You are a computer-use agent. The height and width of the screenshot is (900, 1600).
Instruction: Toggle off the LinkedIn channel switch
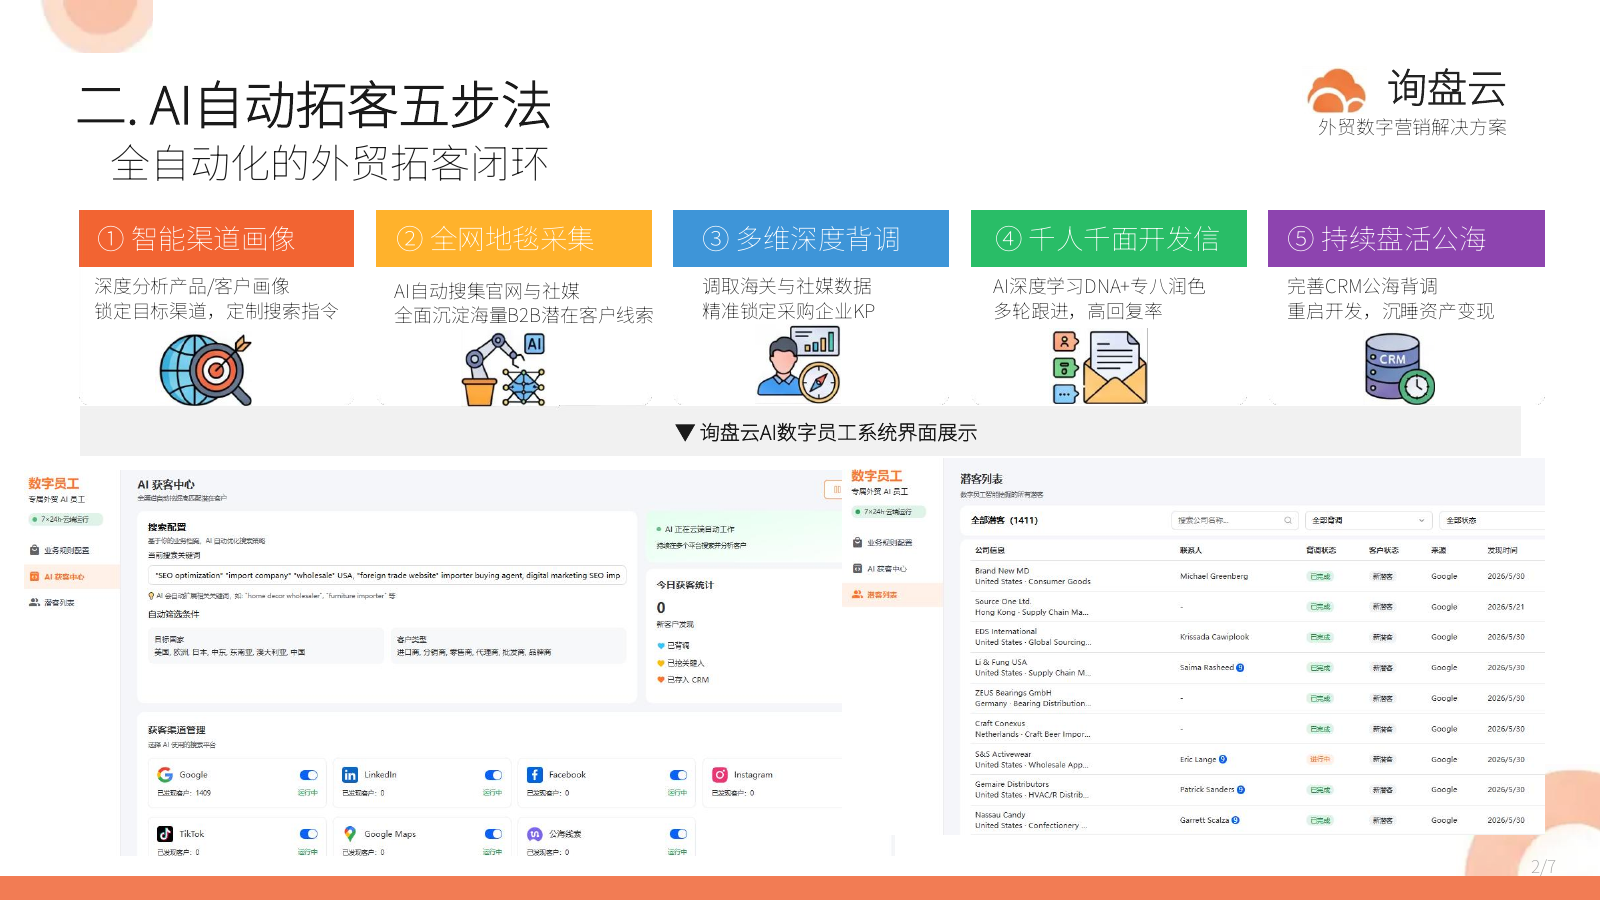[x=494, y=775]
